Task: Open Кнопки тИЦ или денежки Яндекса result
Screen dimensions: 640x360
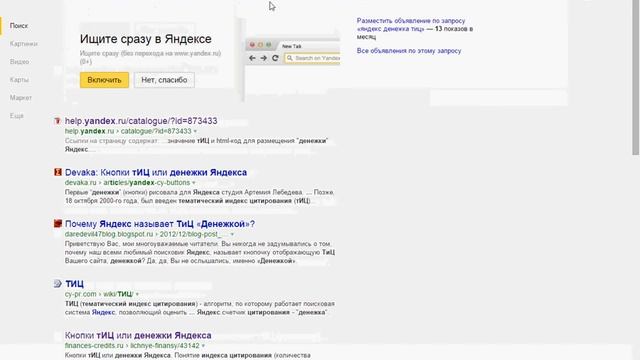Action: point(138,335)
